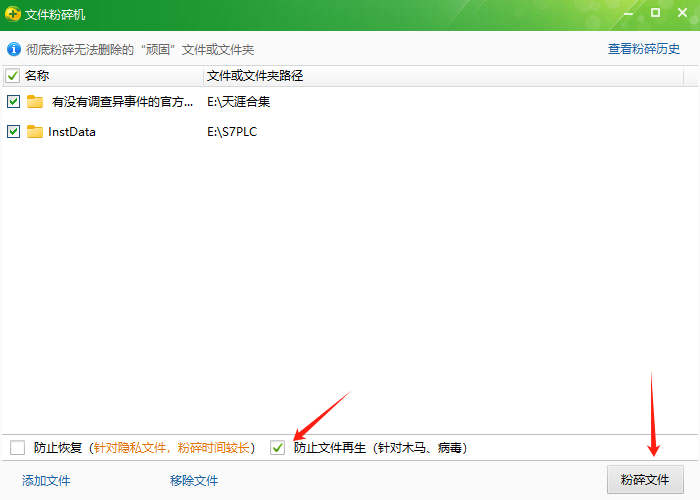This screenshot has height=500, width=700.
Task: Disable the 防止文件再生 checkbox
Action: tap(277, 447)
